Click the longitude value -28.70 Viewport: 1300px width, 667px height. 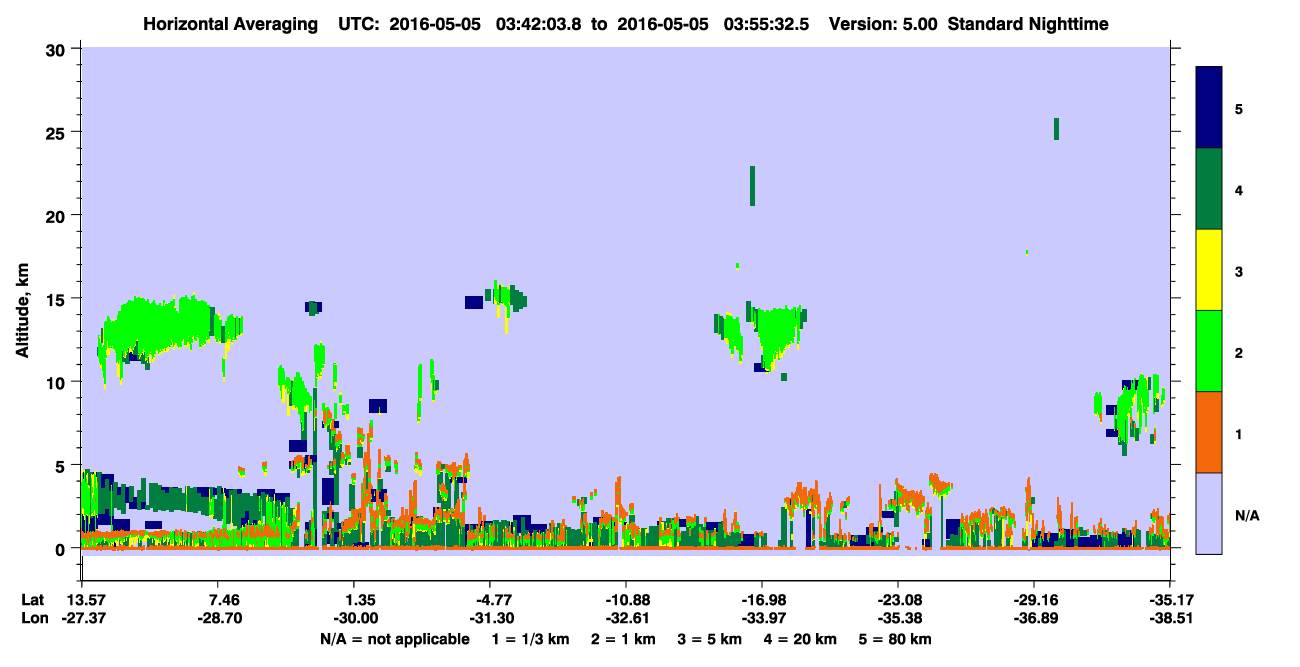coord(217,618)
